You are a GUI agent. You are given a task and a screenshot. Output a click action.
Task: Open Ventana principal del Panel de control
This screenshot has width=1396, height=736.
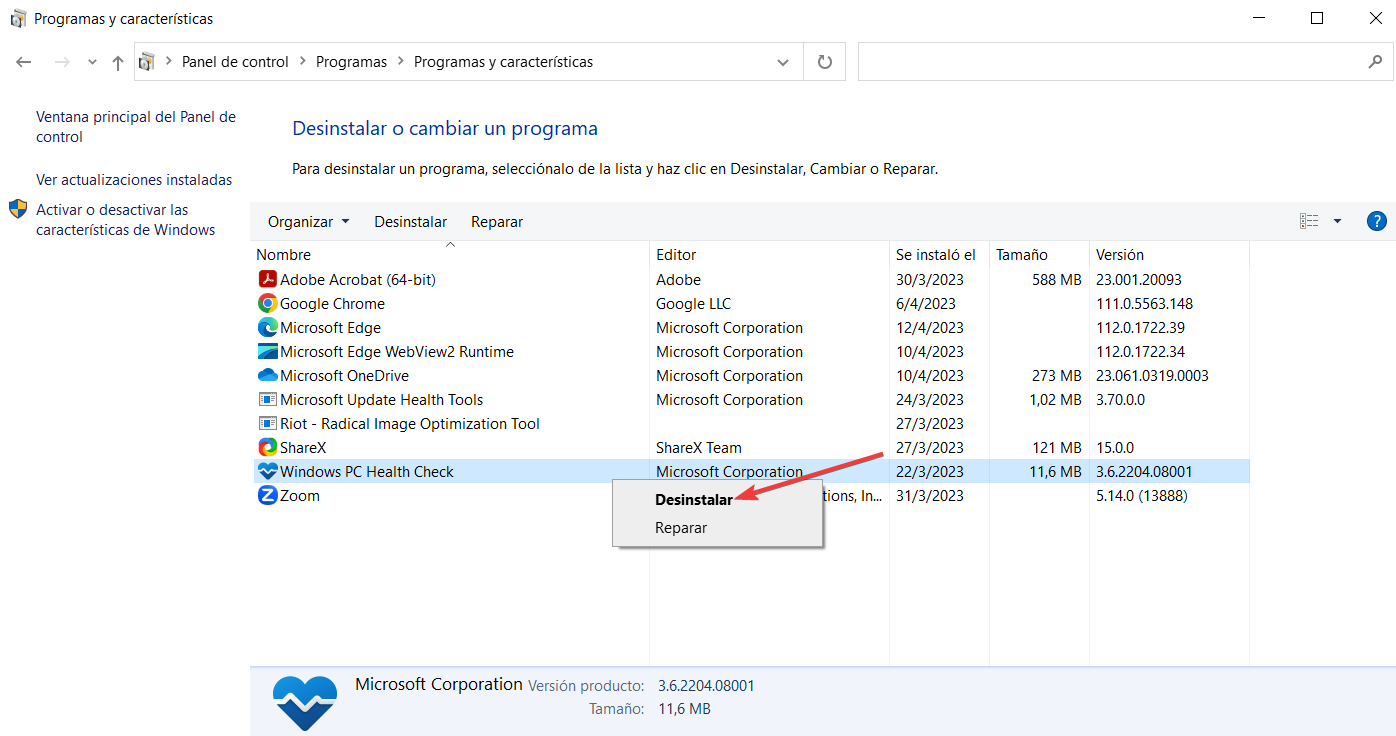click(x=136, y=127)
